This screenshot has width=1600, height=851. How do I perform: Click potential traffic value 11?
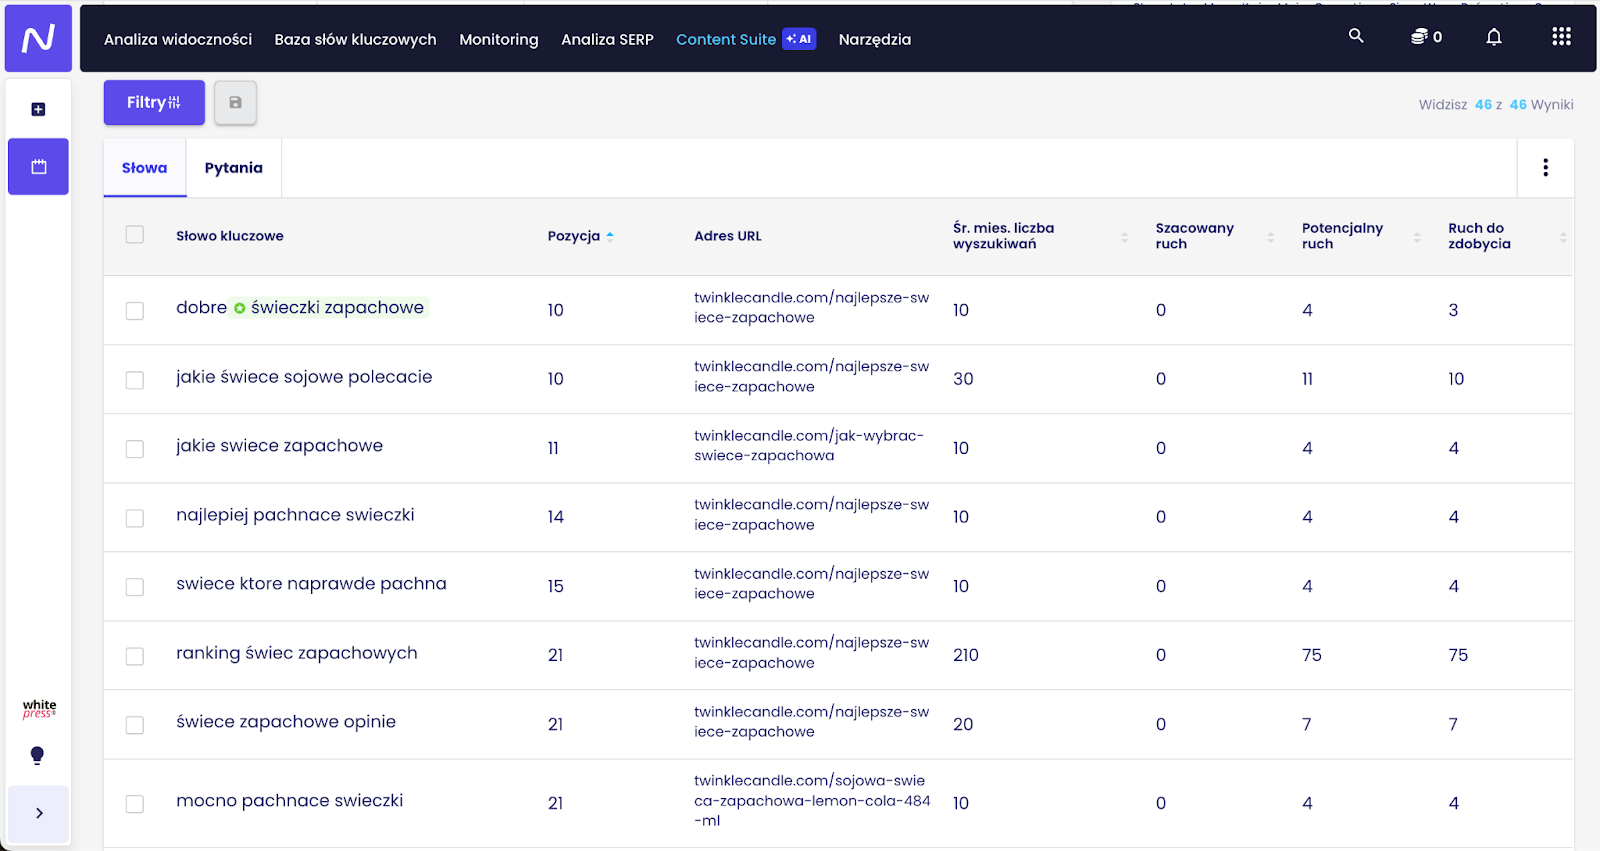1307,379
